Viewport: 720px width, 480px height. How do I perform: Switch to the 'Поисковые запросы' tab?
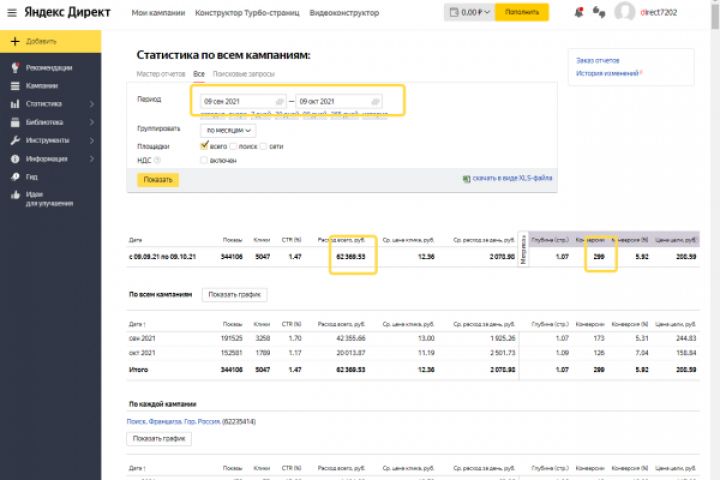(243, 74)
